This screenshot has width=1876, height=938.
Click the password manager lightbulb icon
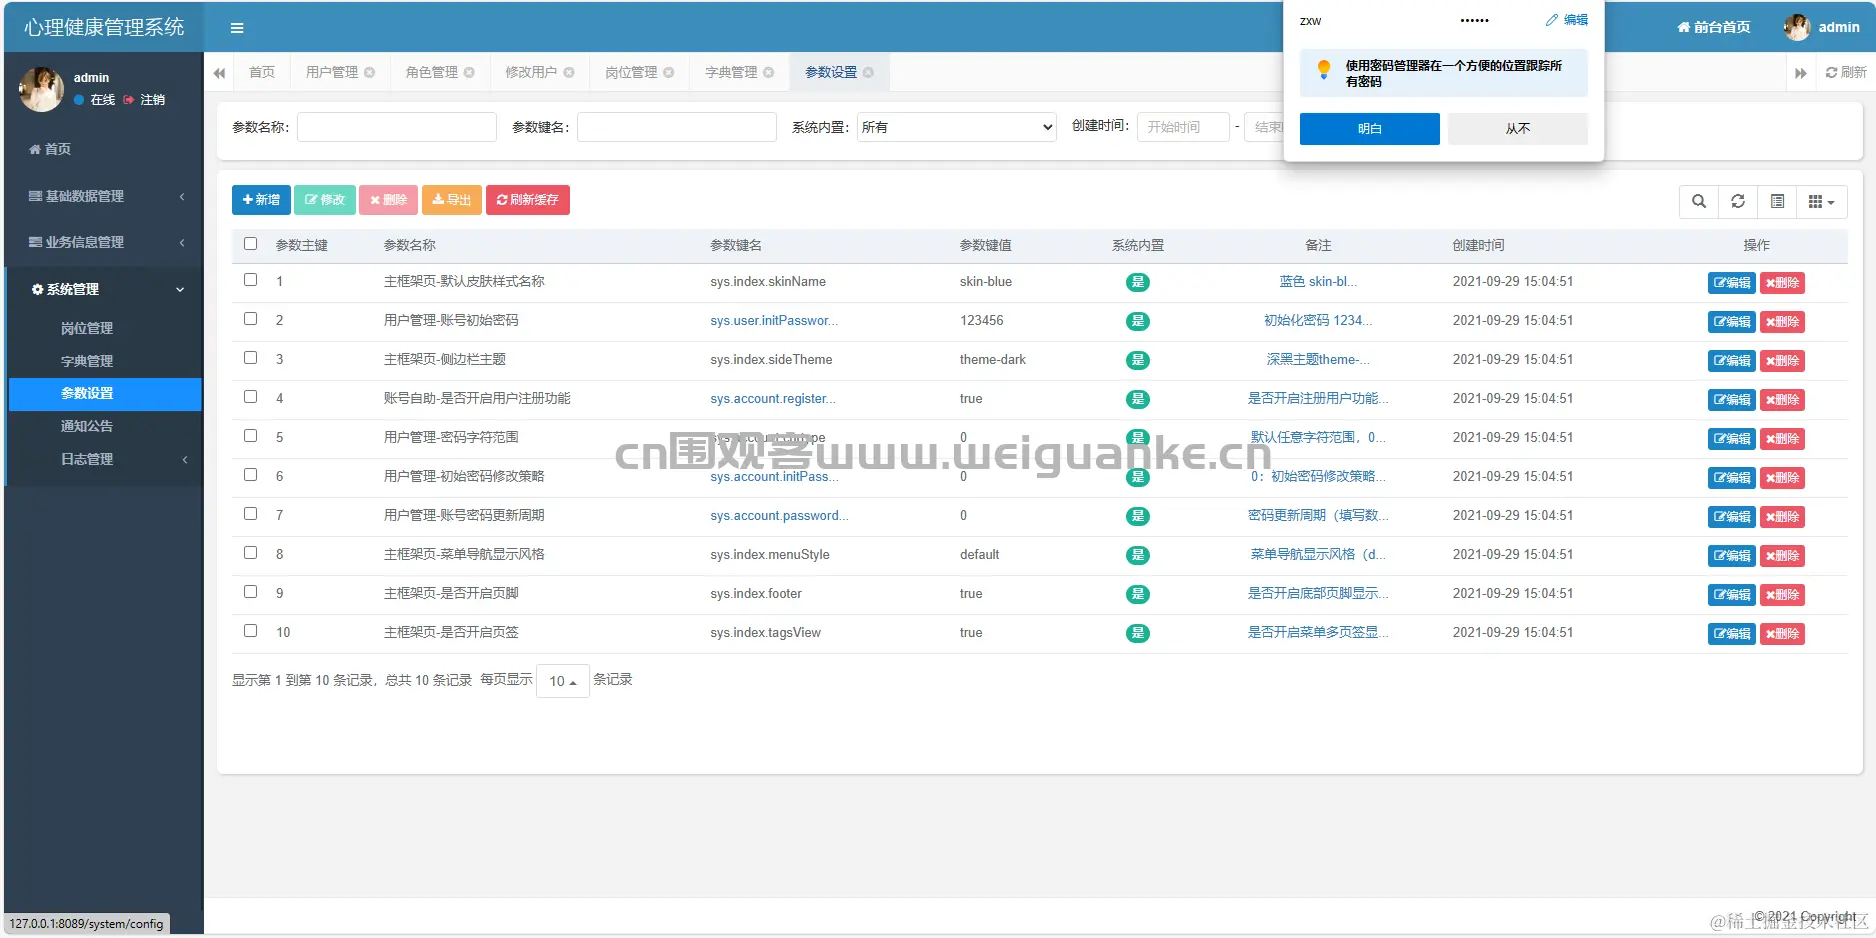[x=1324, y=69]
